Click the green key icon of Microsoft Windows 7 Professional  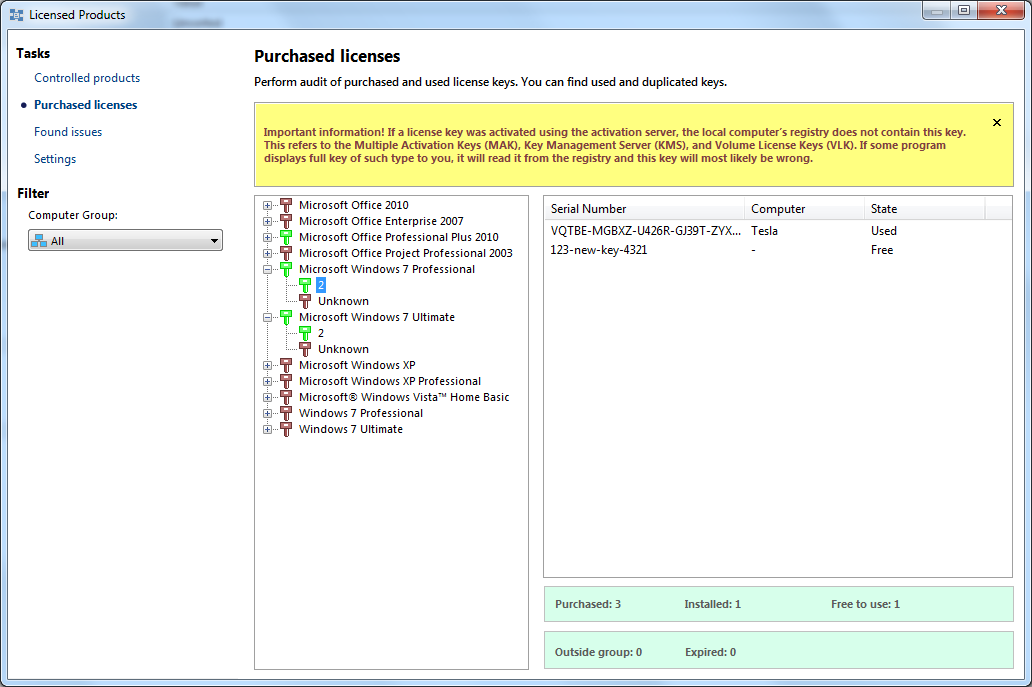point(286,269)
